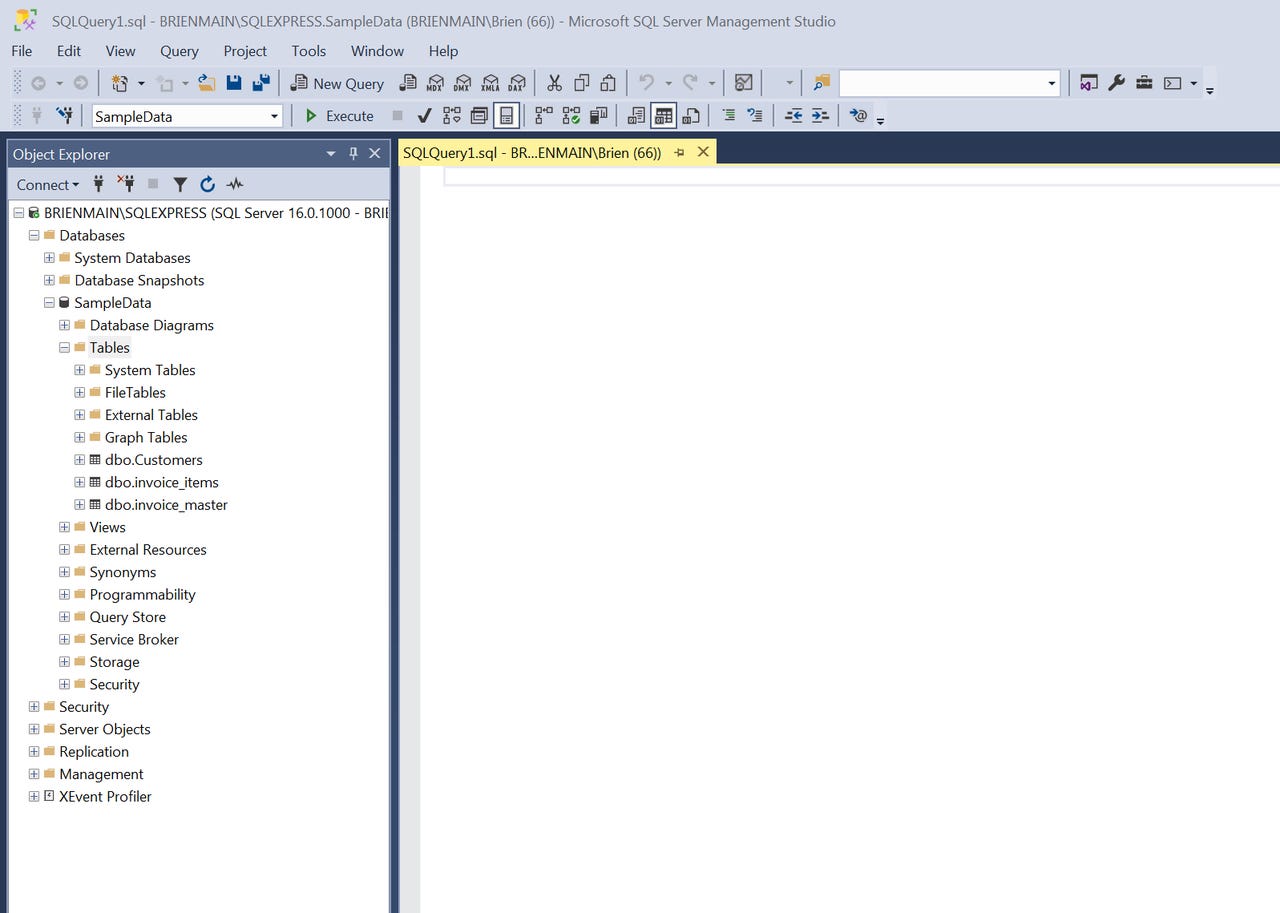Click the Execute button
The width and height of the screenshot is (1280, 913).
click(338, 115)
